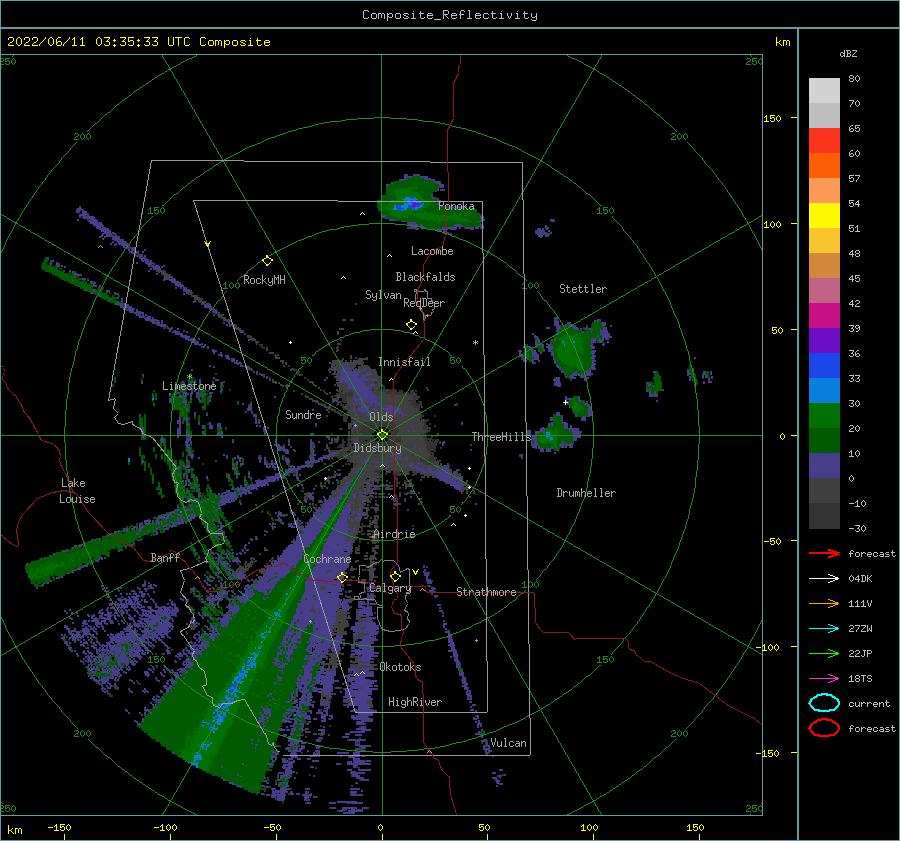Click the ThreeHills label
900x841 pixels.
click(x=502, y=437)
